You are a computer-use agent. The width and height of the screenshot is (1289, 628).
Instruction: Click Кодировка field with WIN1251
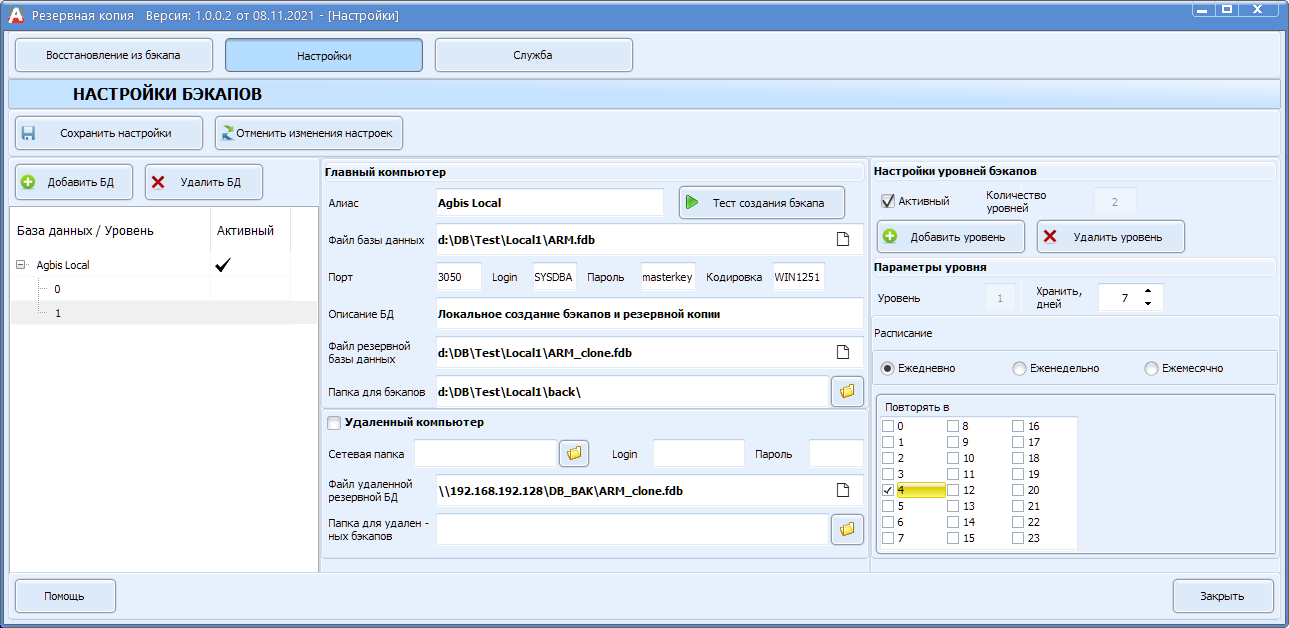(x=798, y=277)
